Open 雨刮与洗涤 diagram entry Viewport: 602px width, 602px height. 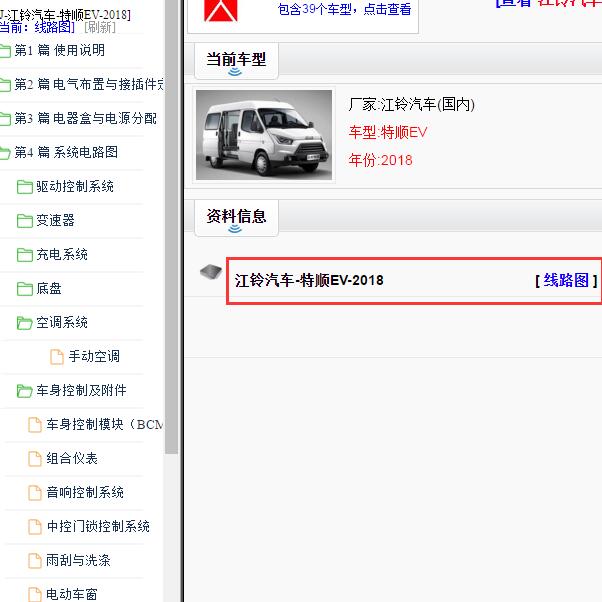tap(78, 560)
